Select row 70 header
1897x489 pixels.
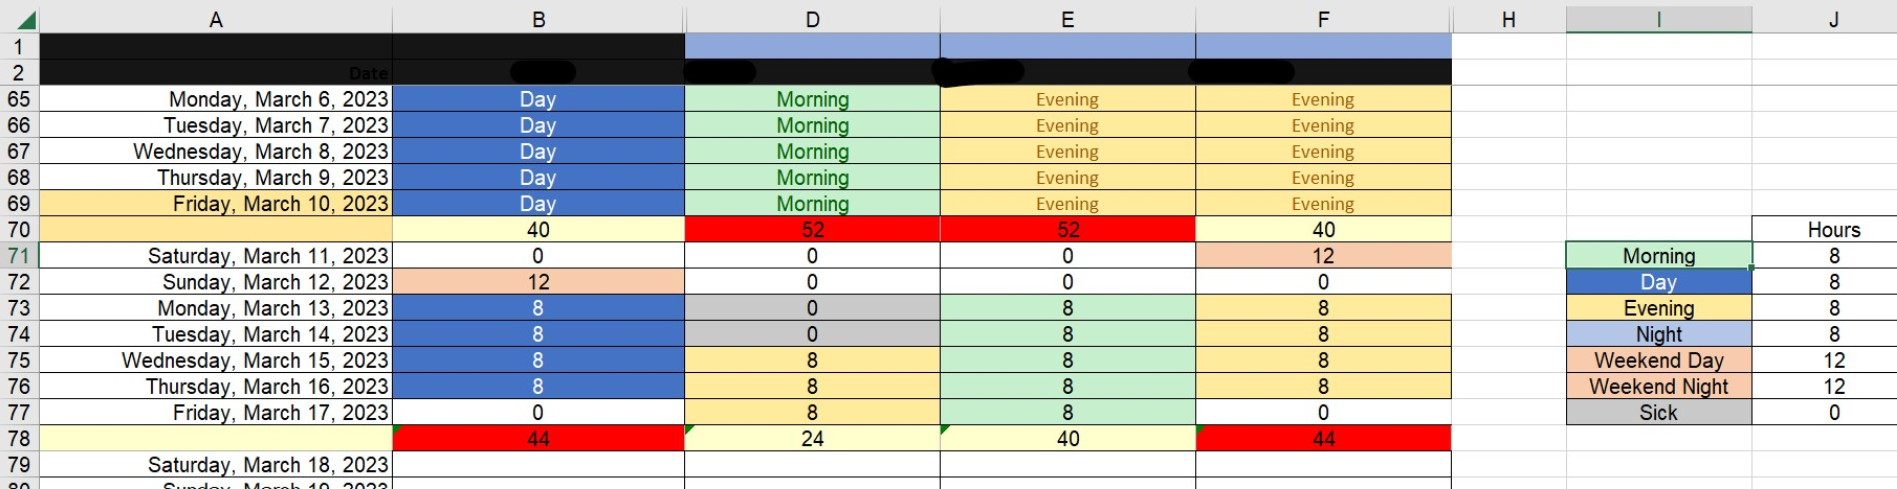point(19,230)
